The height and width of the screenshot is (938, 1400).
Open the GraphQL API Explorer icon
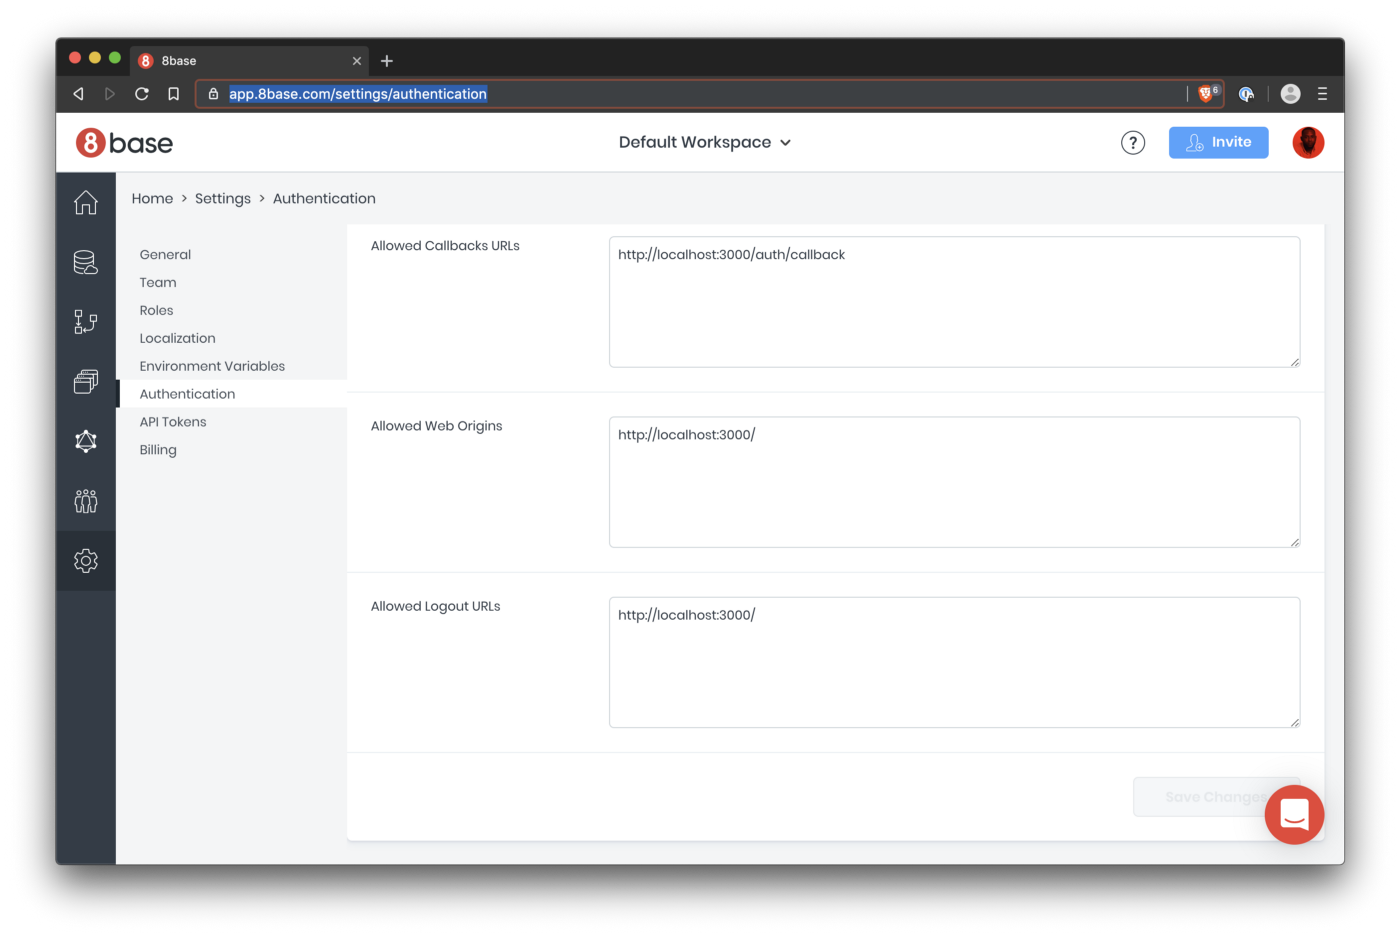[86, 441]
